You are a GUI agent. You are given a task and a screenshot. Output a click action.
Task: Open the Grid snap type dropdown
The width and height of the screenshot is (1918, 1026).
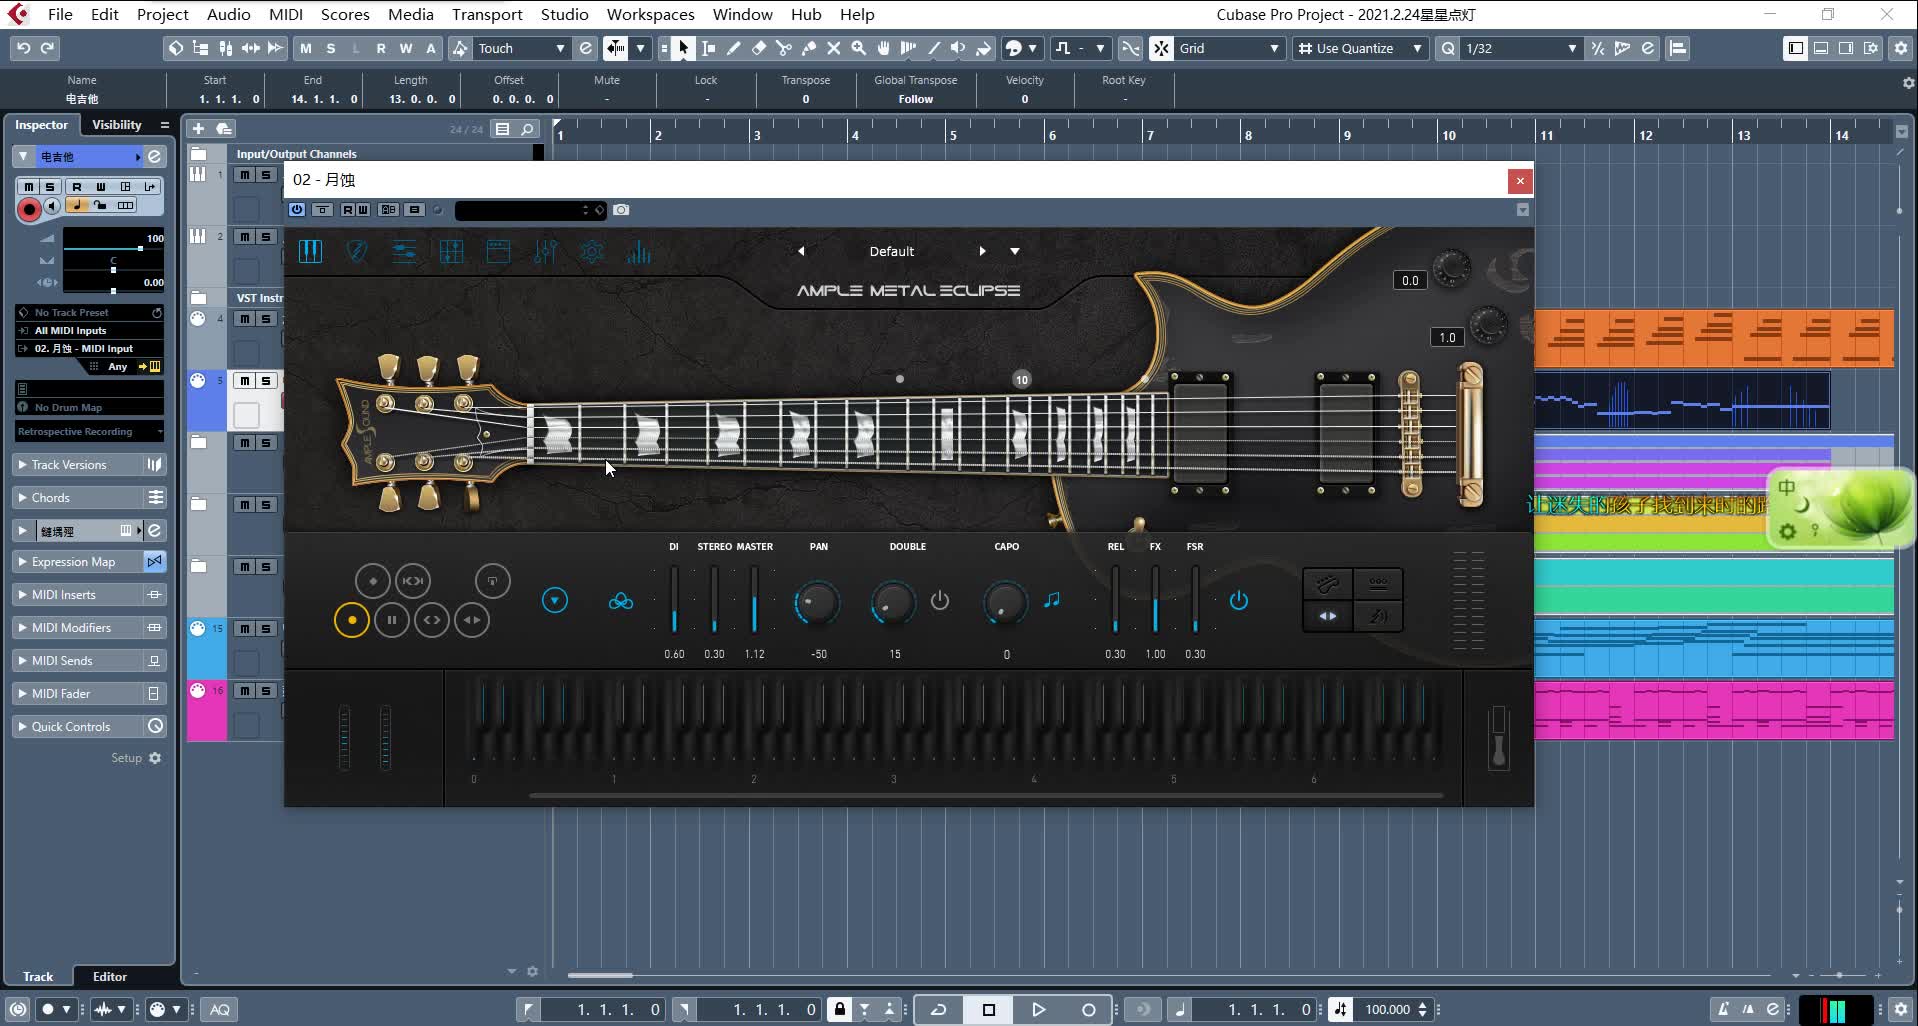click(1229, 48)
